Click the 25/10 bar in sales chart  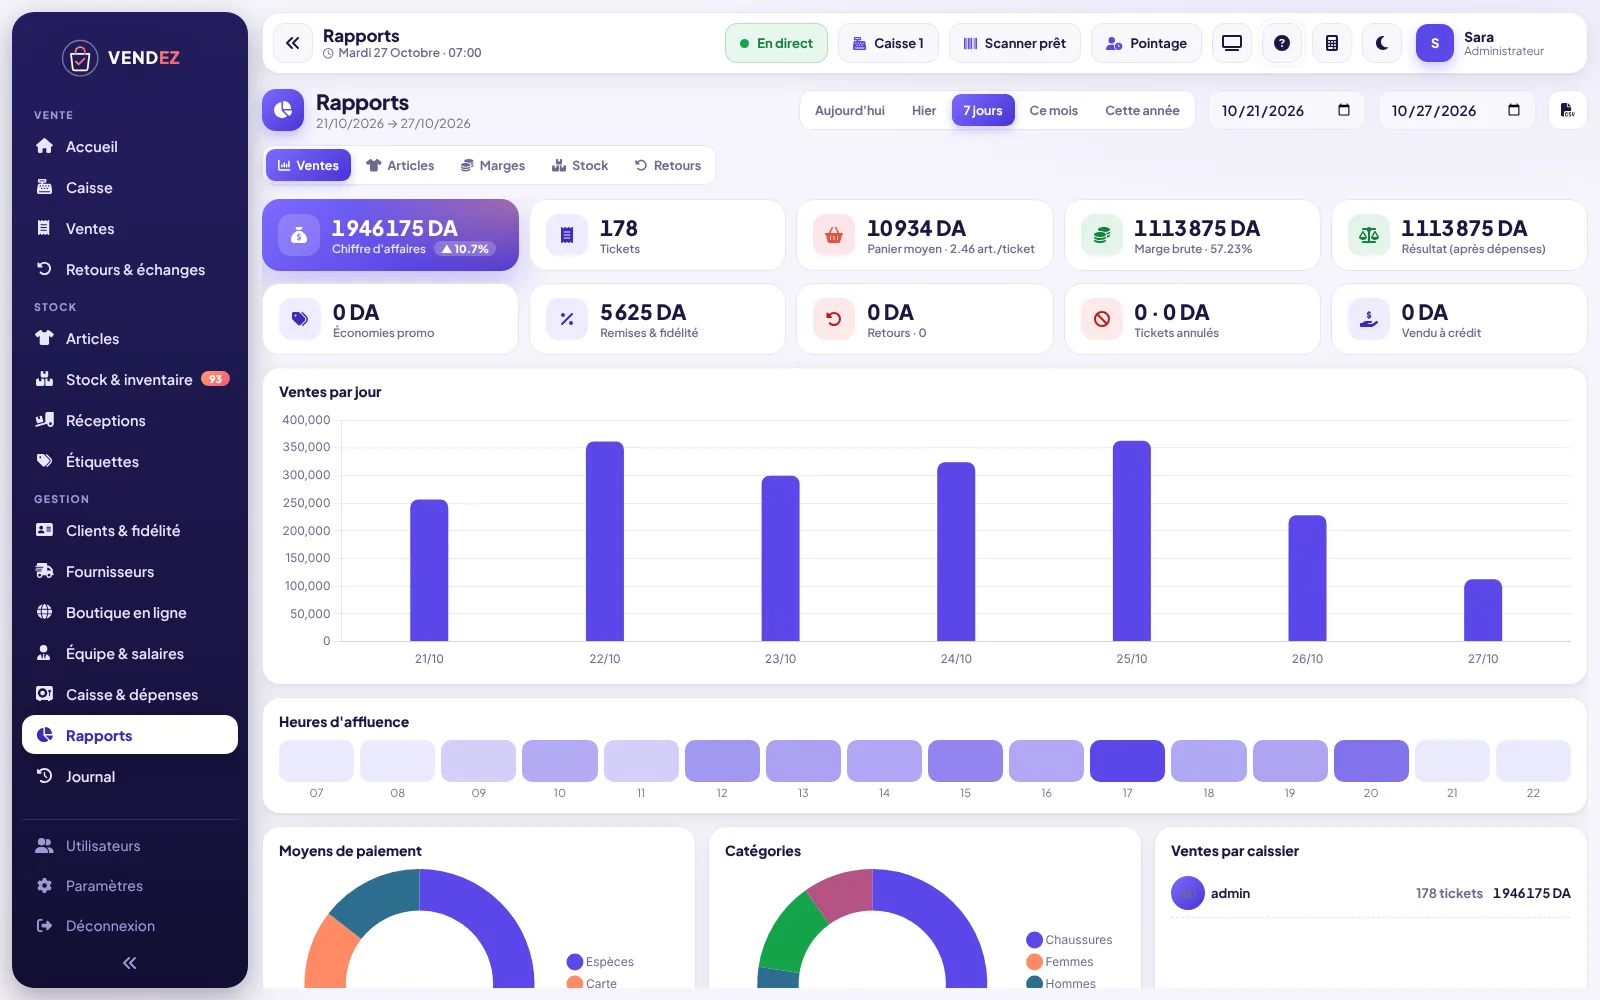tap(1132, 541)
